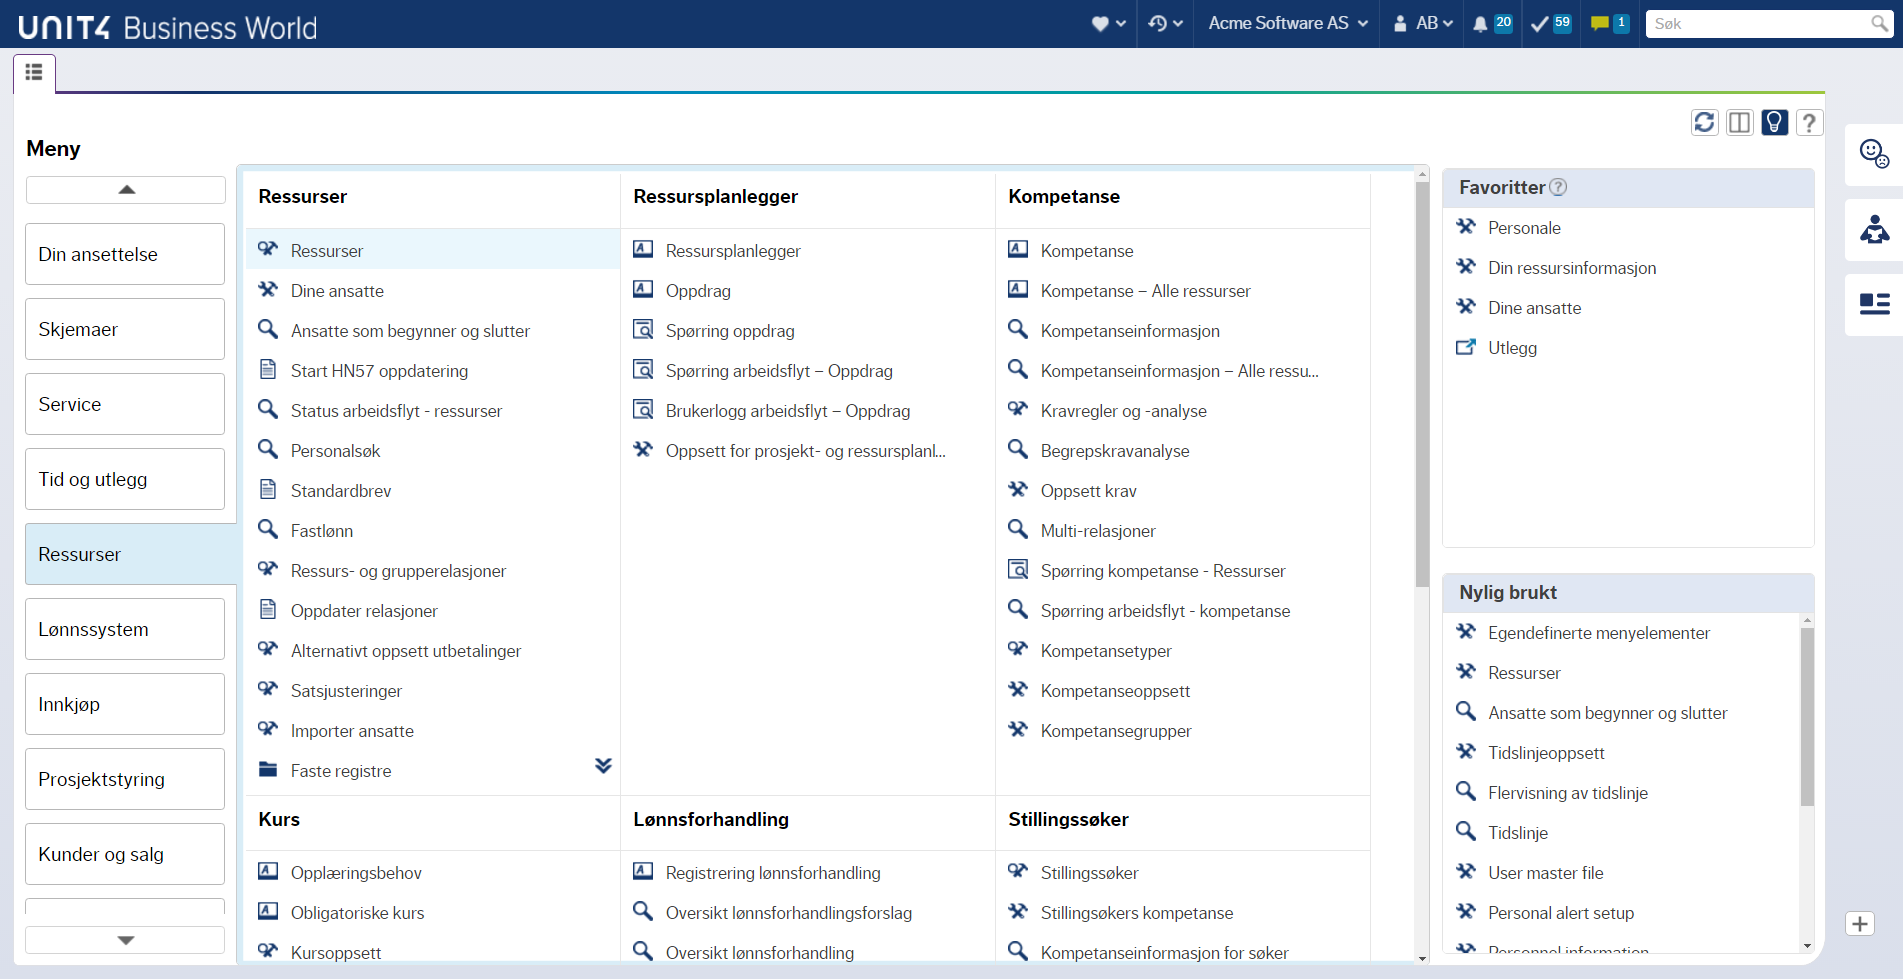Click the screen icon beside Oppdrag
This screenshot has width=1903, height=979.
643,289
